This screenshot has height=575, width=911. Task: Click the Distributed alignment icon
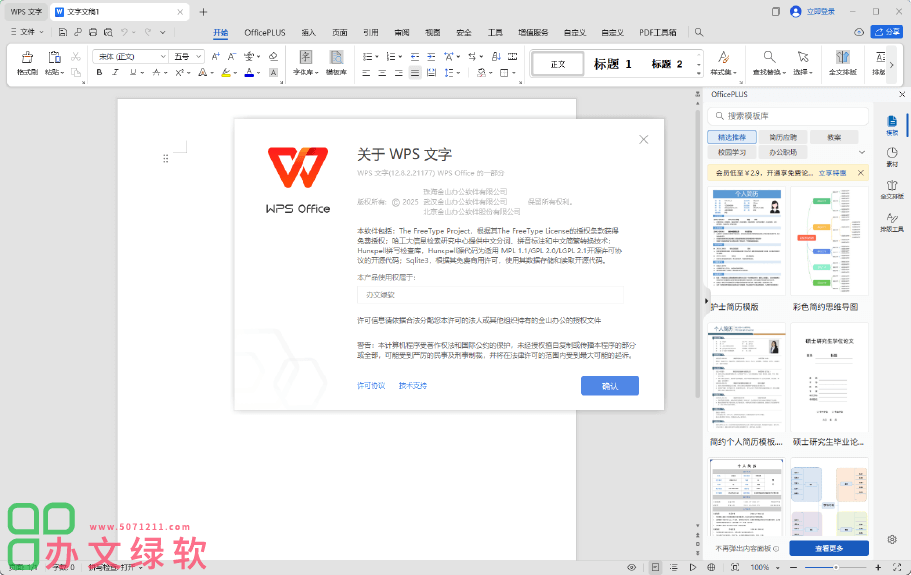tap(431, 73)
